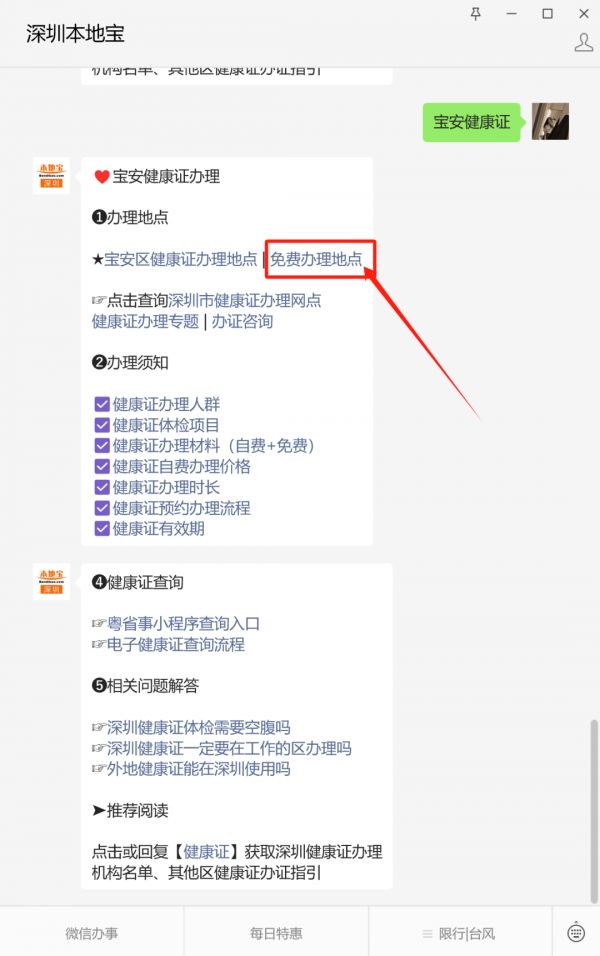The width and height of the screenshot is (600, 956).
Task: Open the account profile icon
Action: tap(584, 42)
